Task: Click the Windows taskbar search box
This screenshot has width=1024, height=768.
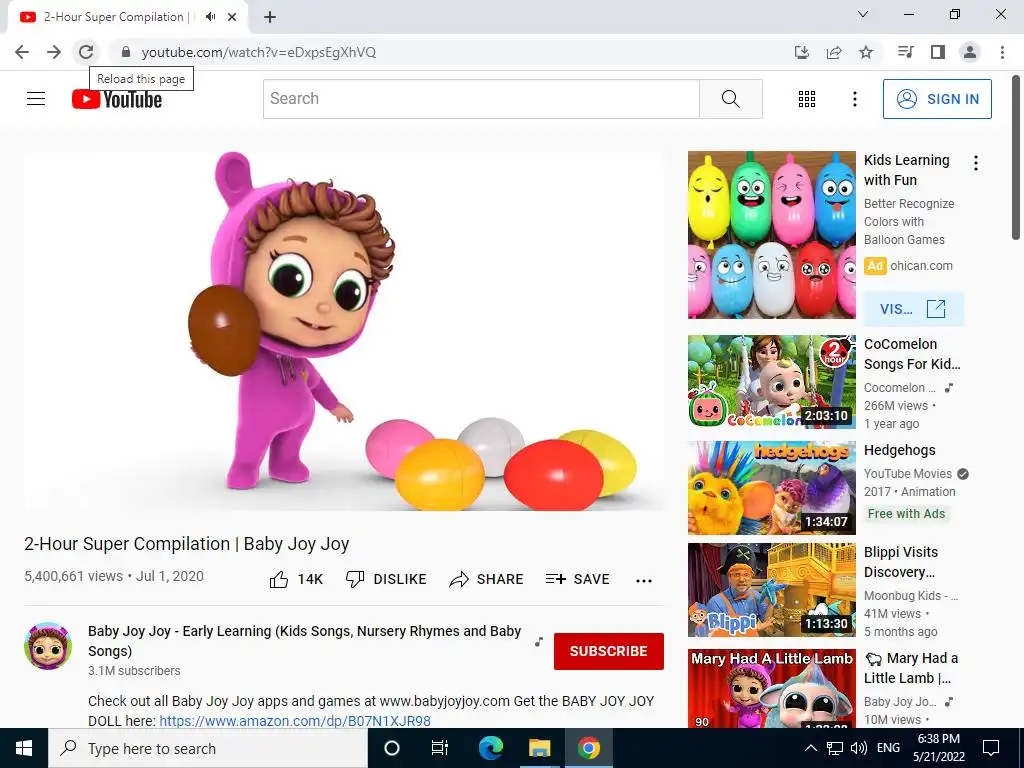Action: coord(208,748)
